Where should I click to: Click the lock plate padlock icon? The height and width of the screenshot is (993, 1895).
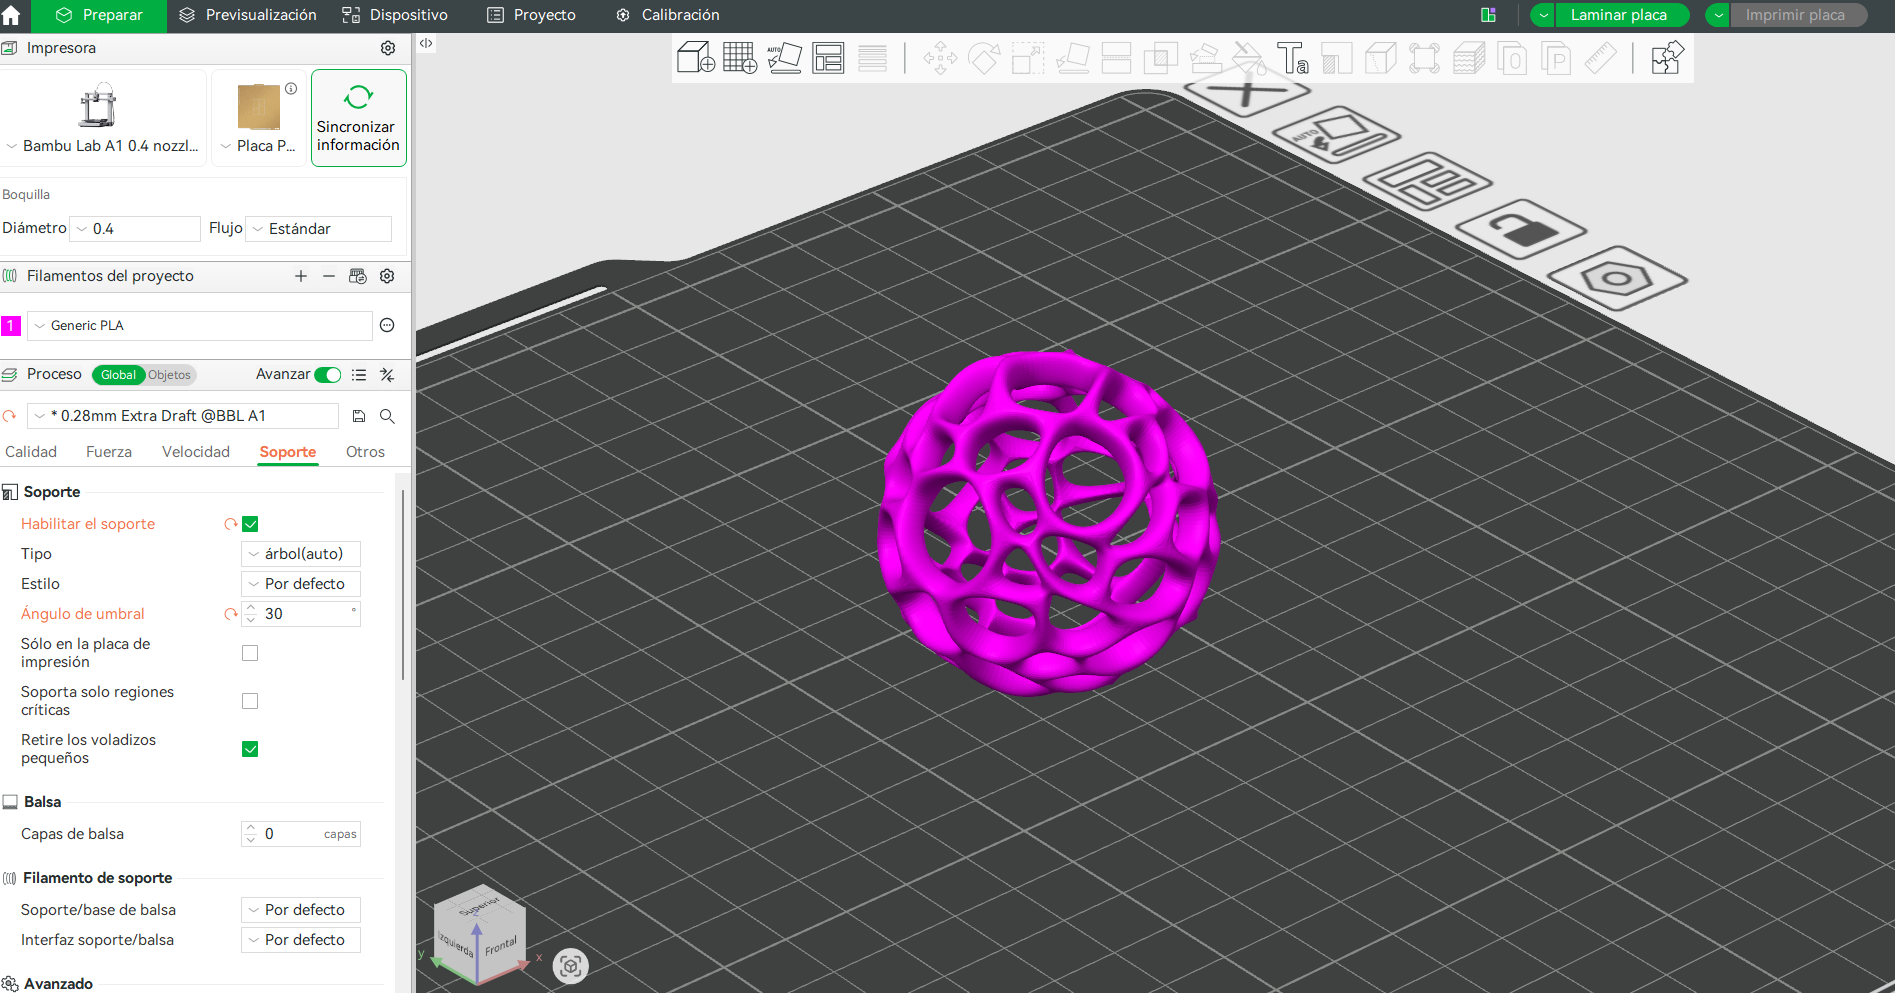tap(1521, 229)
